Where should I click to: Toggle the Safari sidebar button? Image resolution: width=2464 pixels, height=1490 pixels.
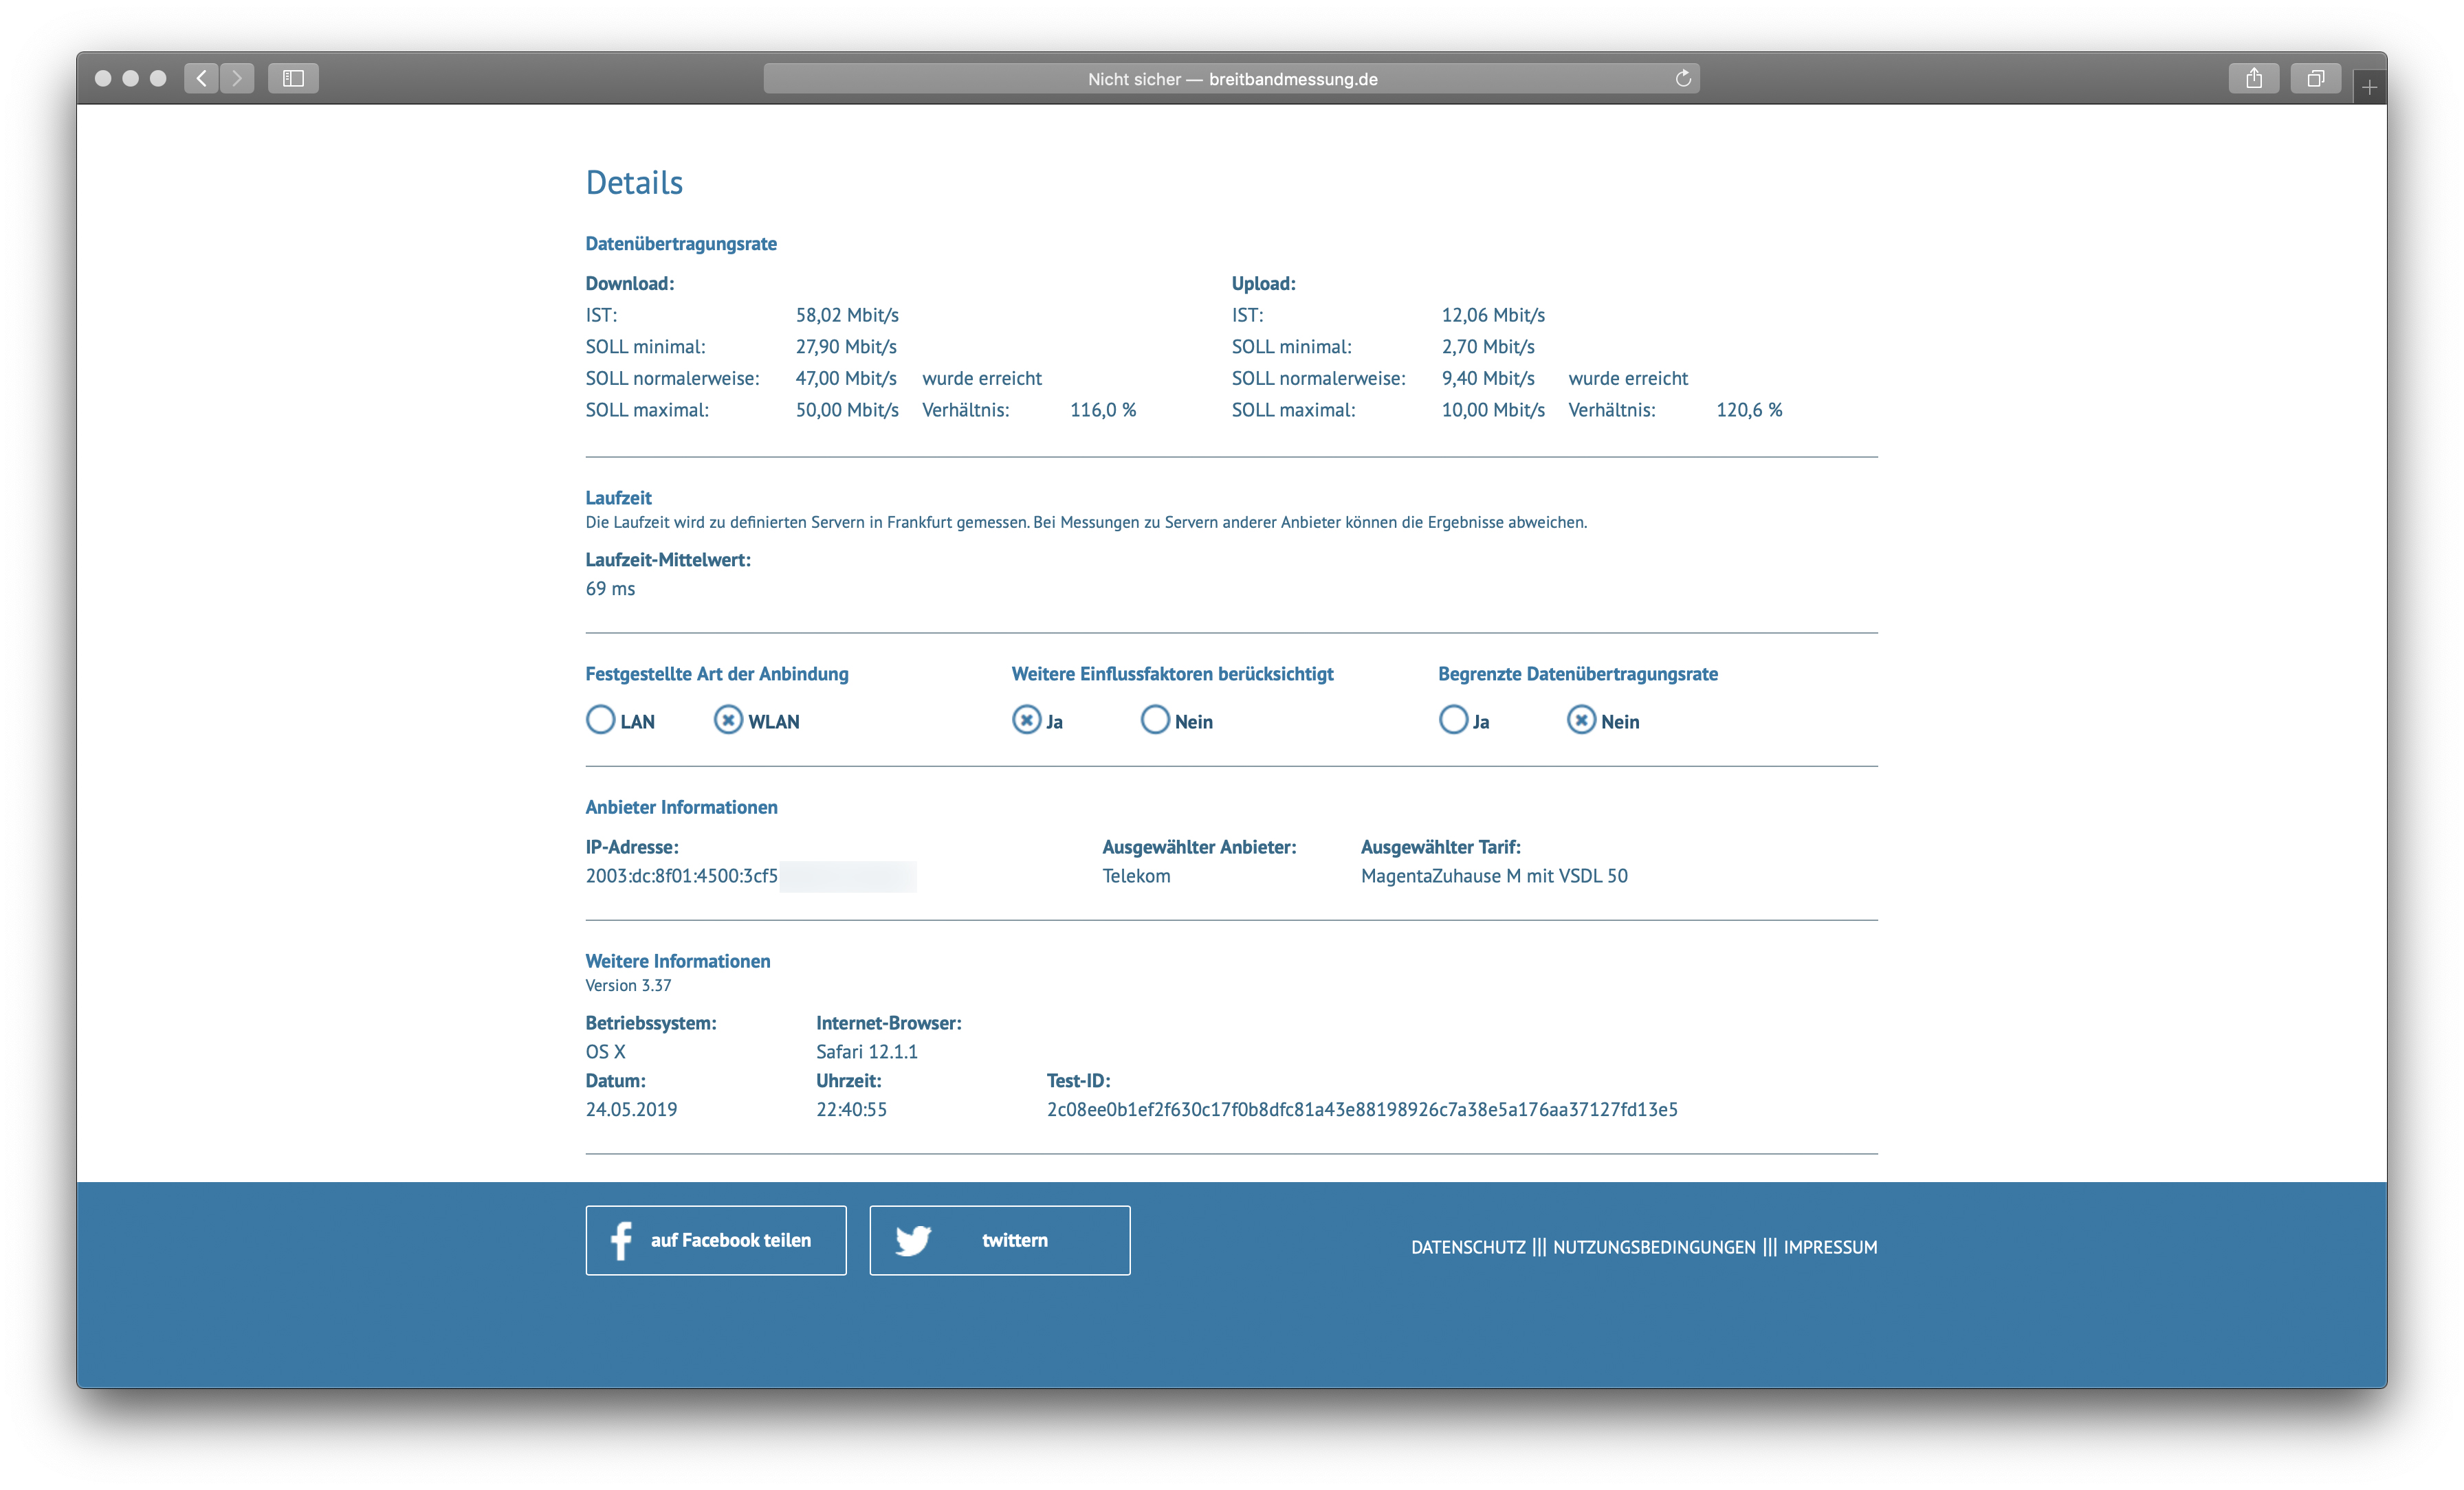[x=293, y=78]
